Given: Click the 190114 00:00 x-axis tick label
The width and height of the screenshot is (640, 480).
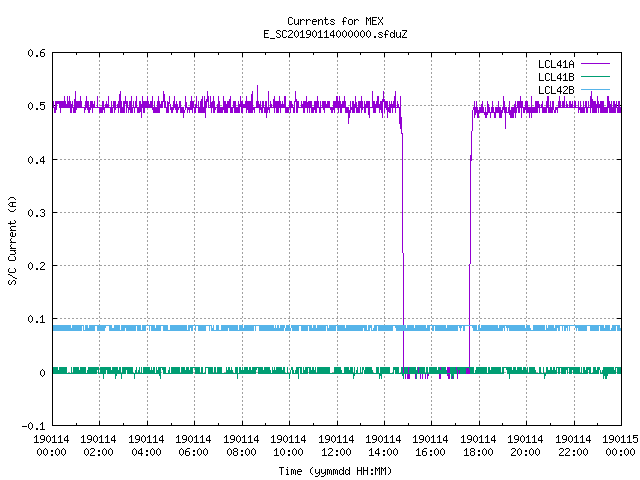Looking at the screenshot, I should pyautogui.click(x=51, y=446).
